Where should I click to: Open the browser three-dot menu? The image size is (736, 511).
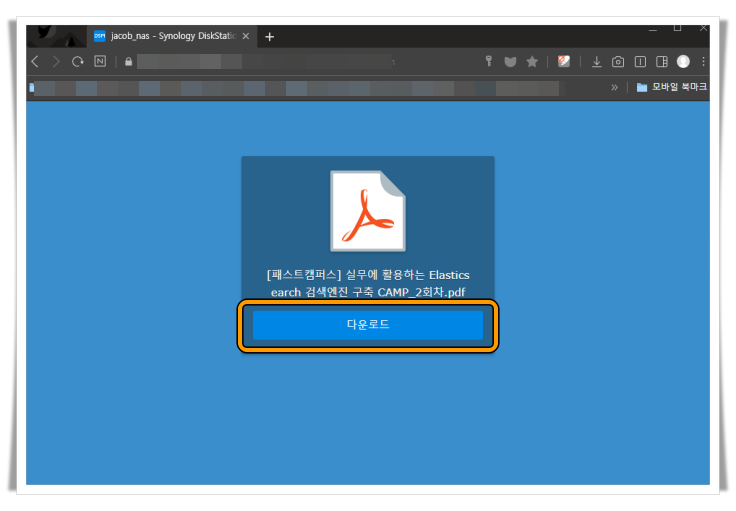tap(703, 61)
